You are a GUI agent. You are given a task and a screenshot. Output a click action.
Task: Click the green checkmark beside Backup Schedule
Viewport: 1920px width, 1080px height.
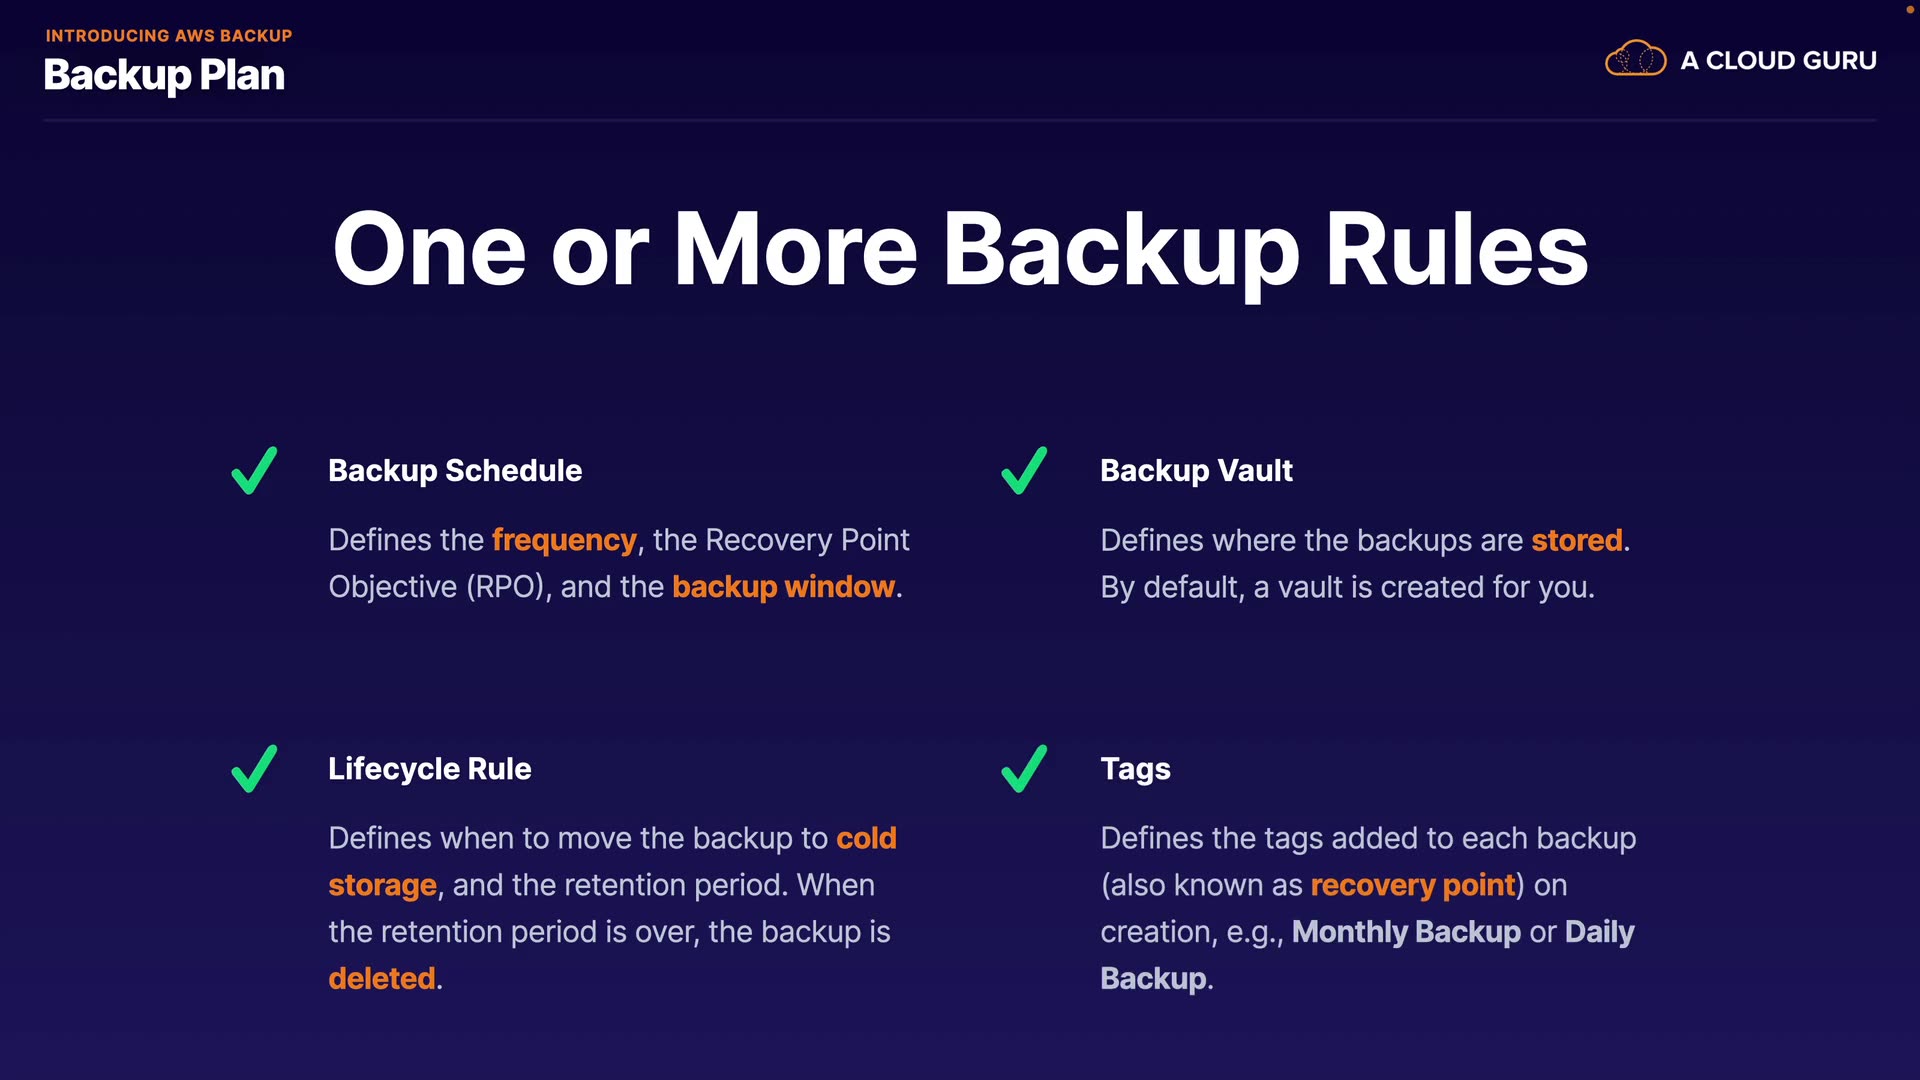254,470
